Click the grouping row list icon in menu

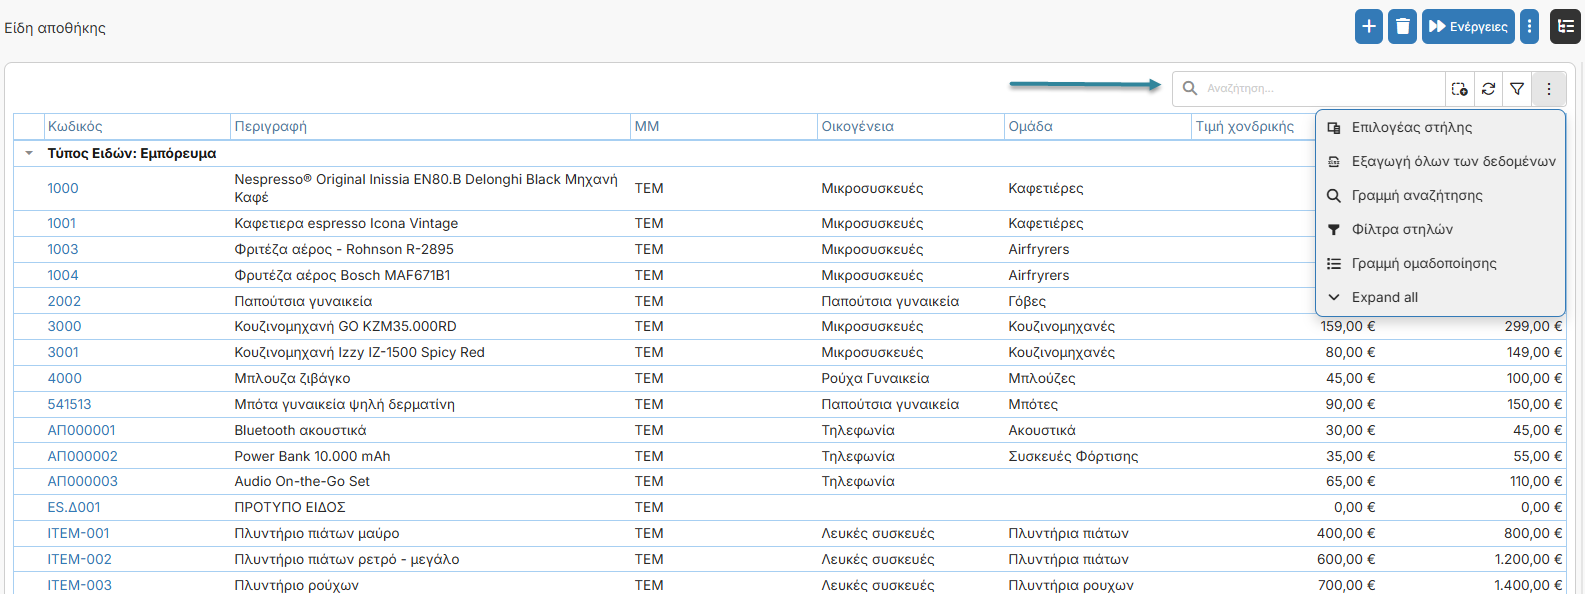(x=1333, y=263)
